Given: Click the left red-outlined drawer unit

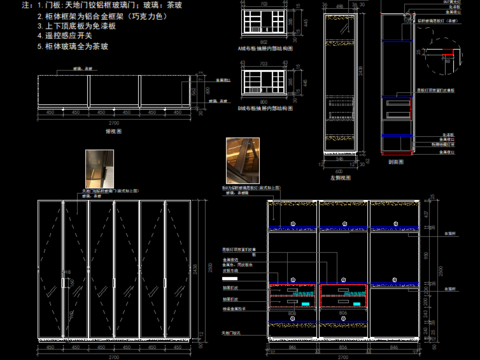Looking at the screenshot, I should (x=292, y=296).
